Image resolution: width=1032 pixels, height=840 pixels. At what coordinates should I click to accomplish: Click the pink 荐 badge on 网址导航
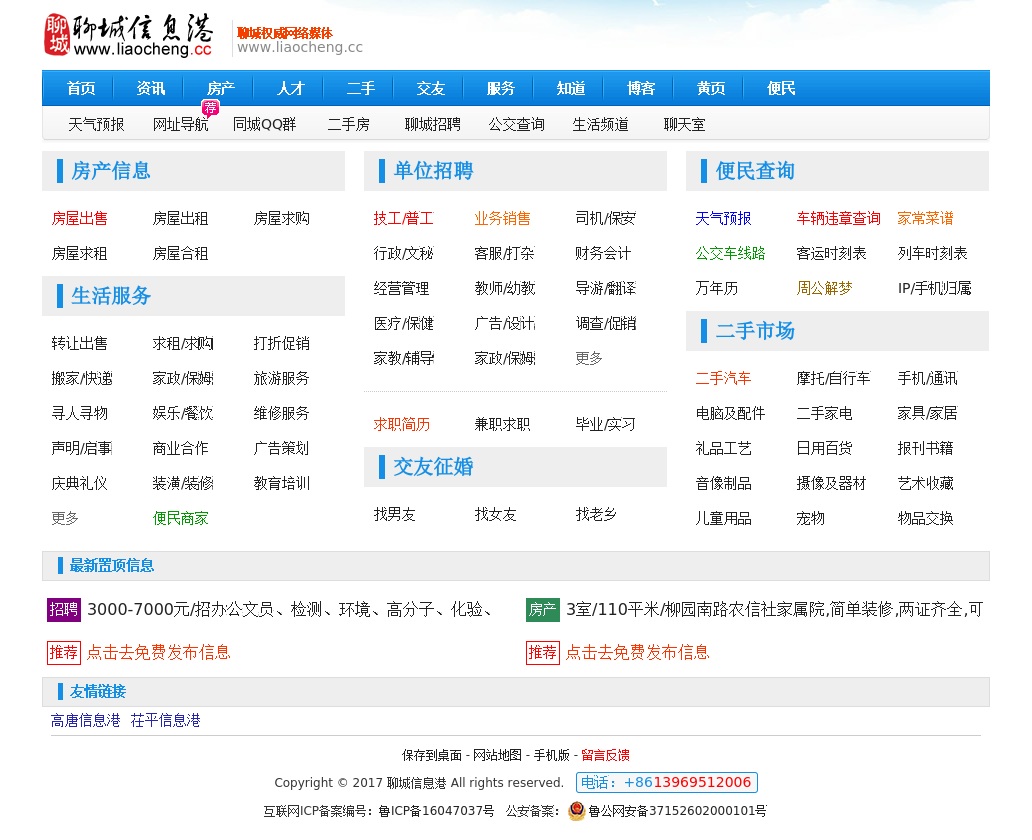pos(210,108)
